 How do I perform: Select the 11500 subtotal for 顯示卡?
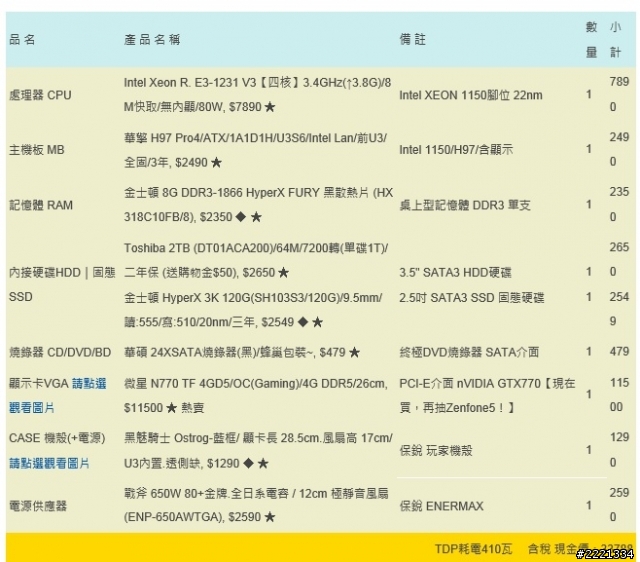click(619, 395)
